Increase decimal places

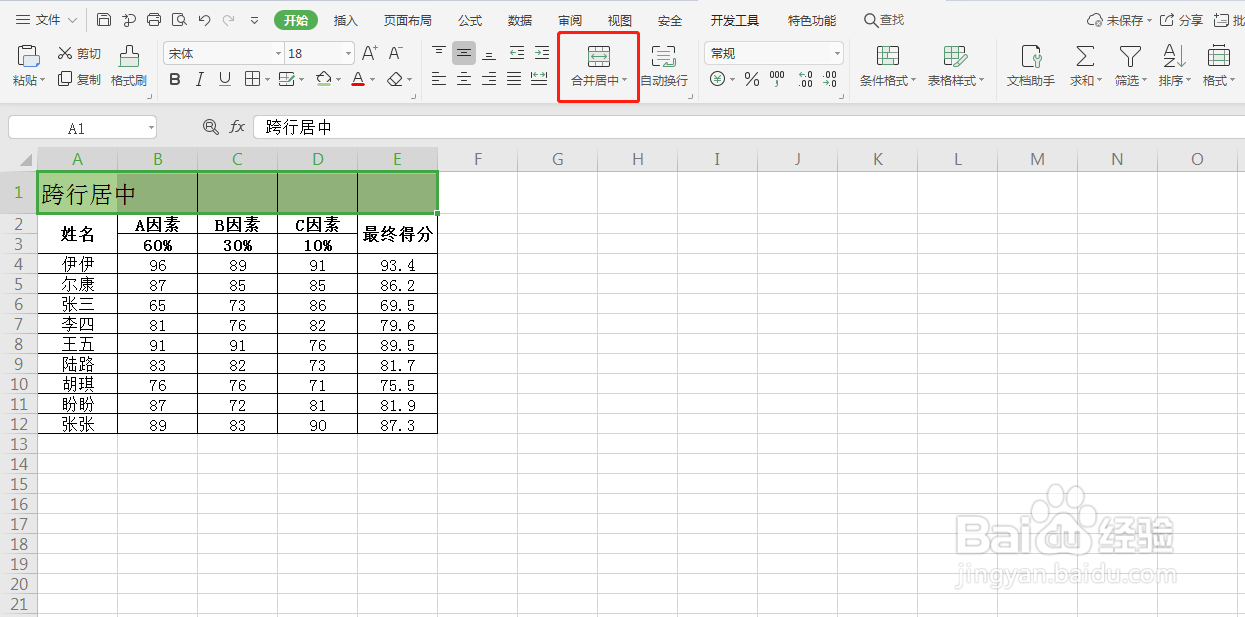coord(804,79)
